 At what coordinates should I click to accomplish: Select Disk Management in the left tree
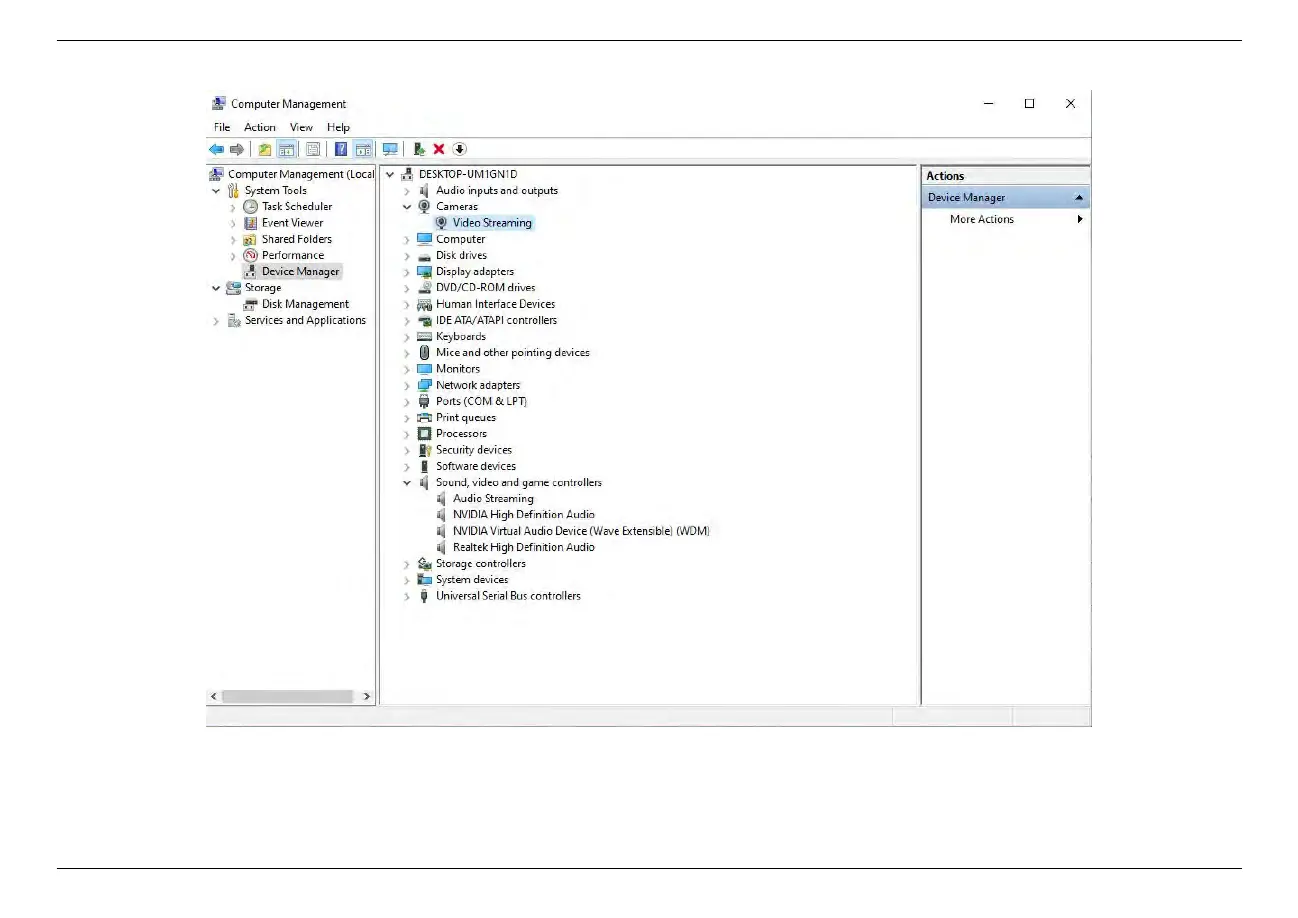(305, 304)
